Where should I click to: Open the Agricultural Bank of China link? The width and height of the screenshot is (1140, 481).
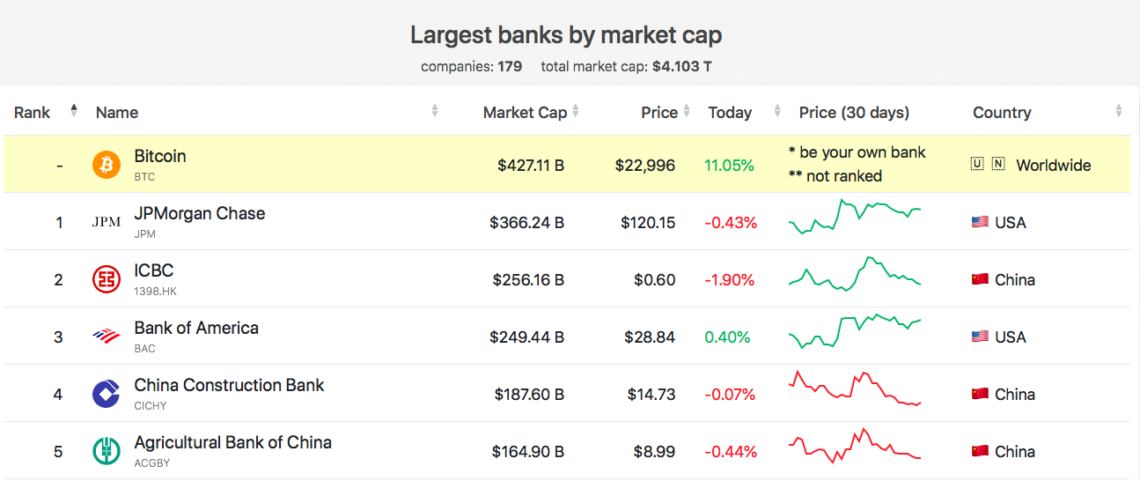pos(232,442)
